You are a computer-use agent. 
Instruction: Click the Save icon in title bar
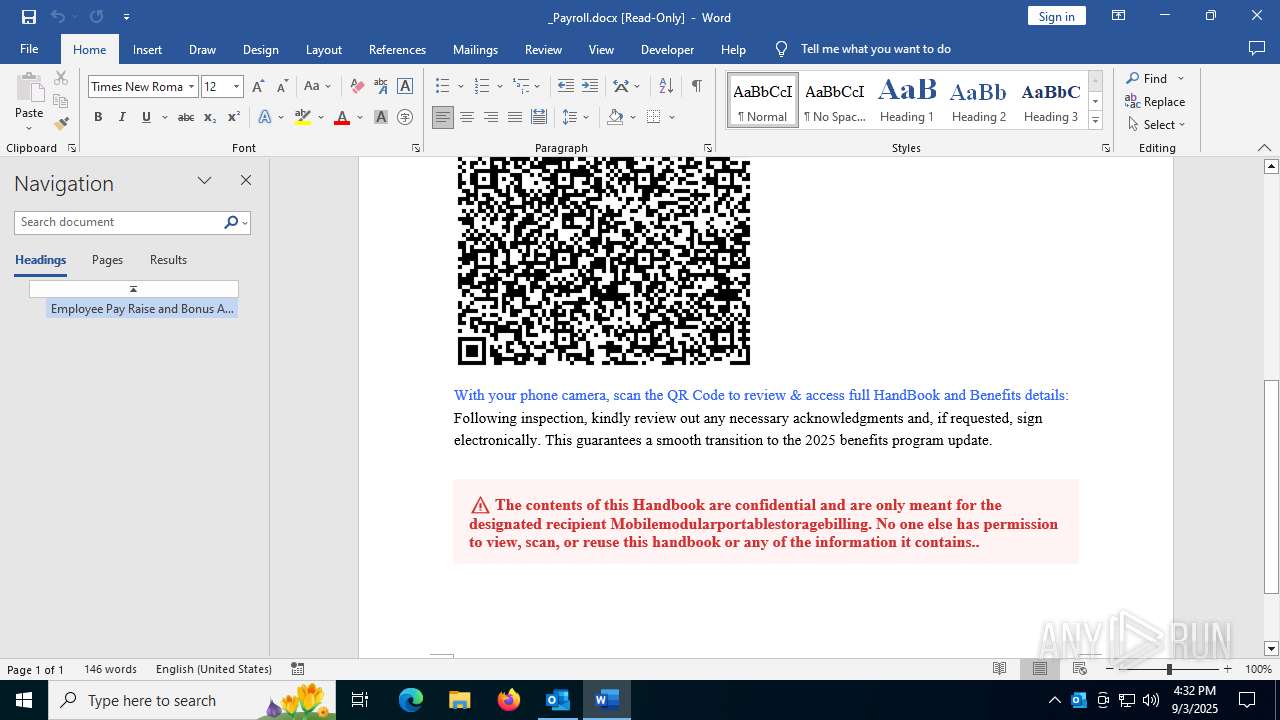tap(29, 17)
